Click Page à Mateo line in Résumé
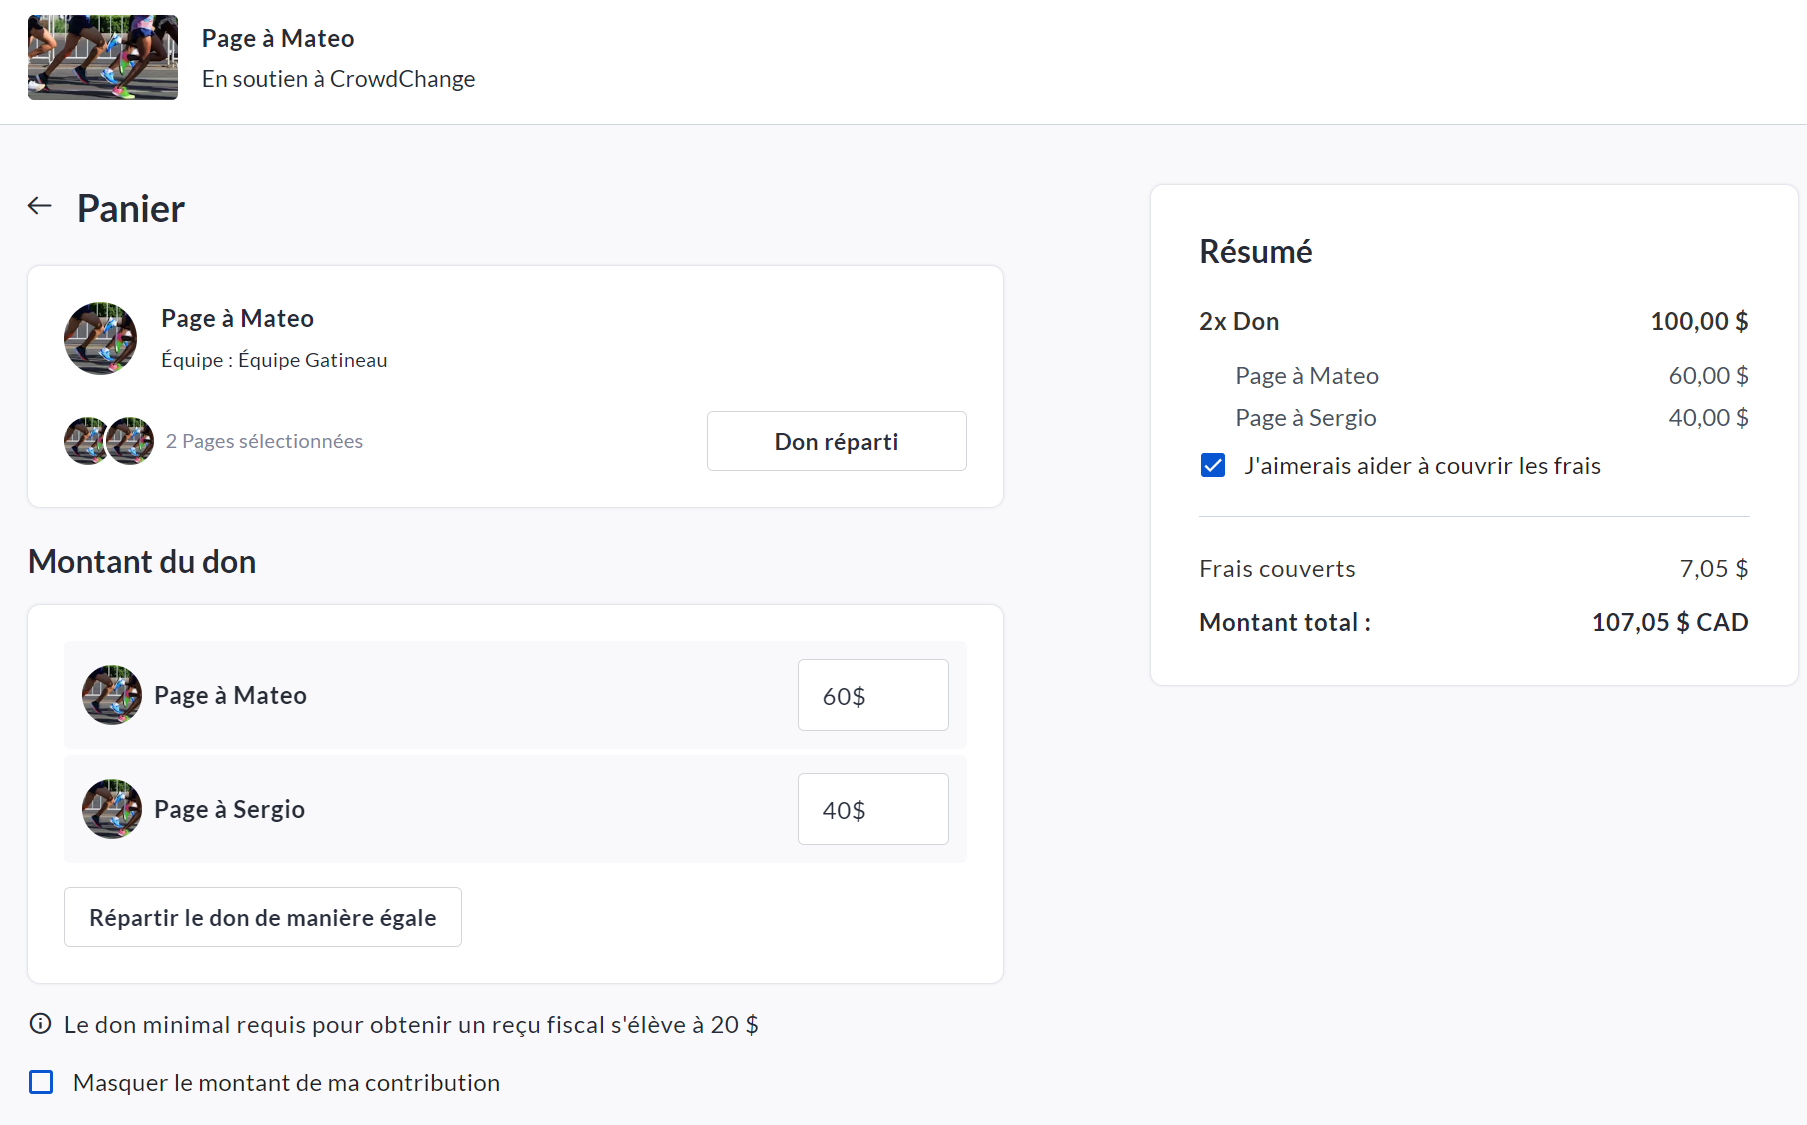The width and height of the screenshot is (1807, 1125). [x=1307, y=376]
